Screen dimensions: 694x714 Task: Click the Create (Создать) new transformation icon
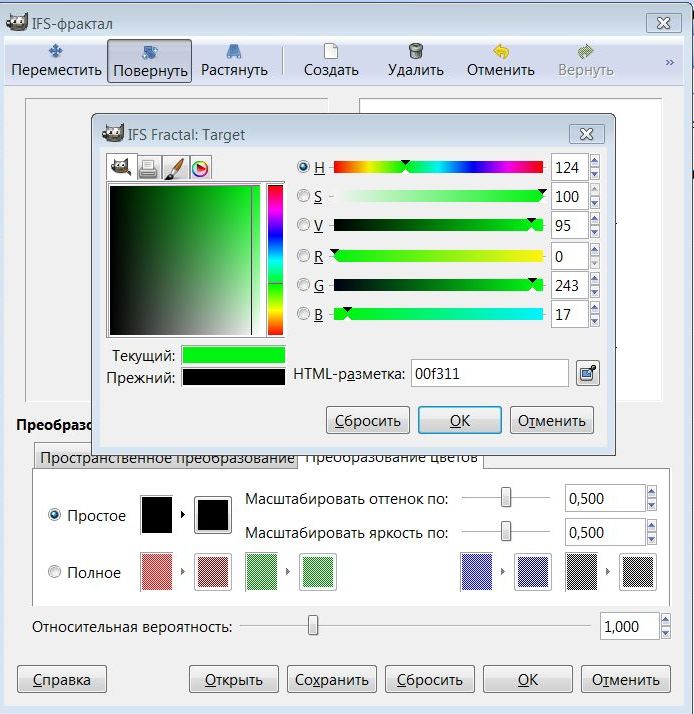[331, 60]
